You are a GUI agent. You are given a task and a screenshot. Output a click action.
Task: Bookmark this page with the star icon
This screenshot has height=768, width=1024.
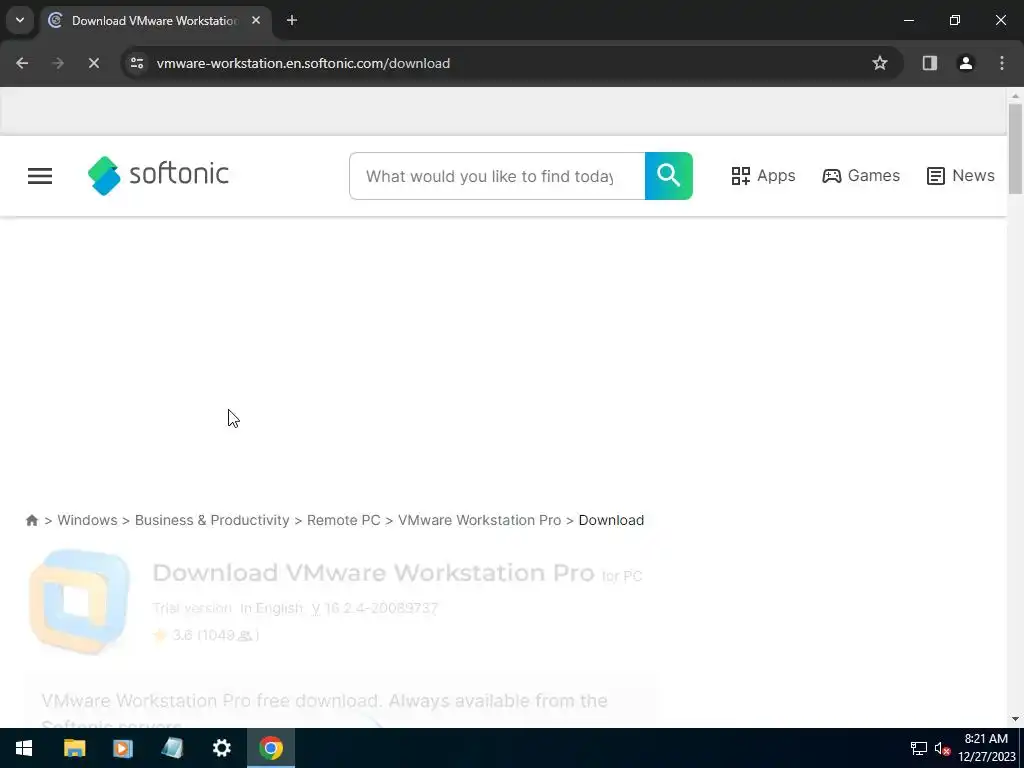click(880, 63)
